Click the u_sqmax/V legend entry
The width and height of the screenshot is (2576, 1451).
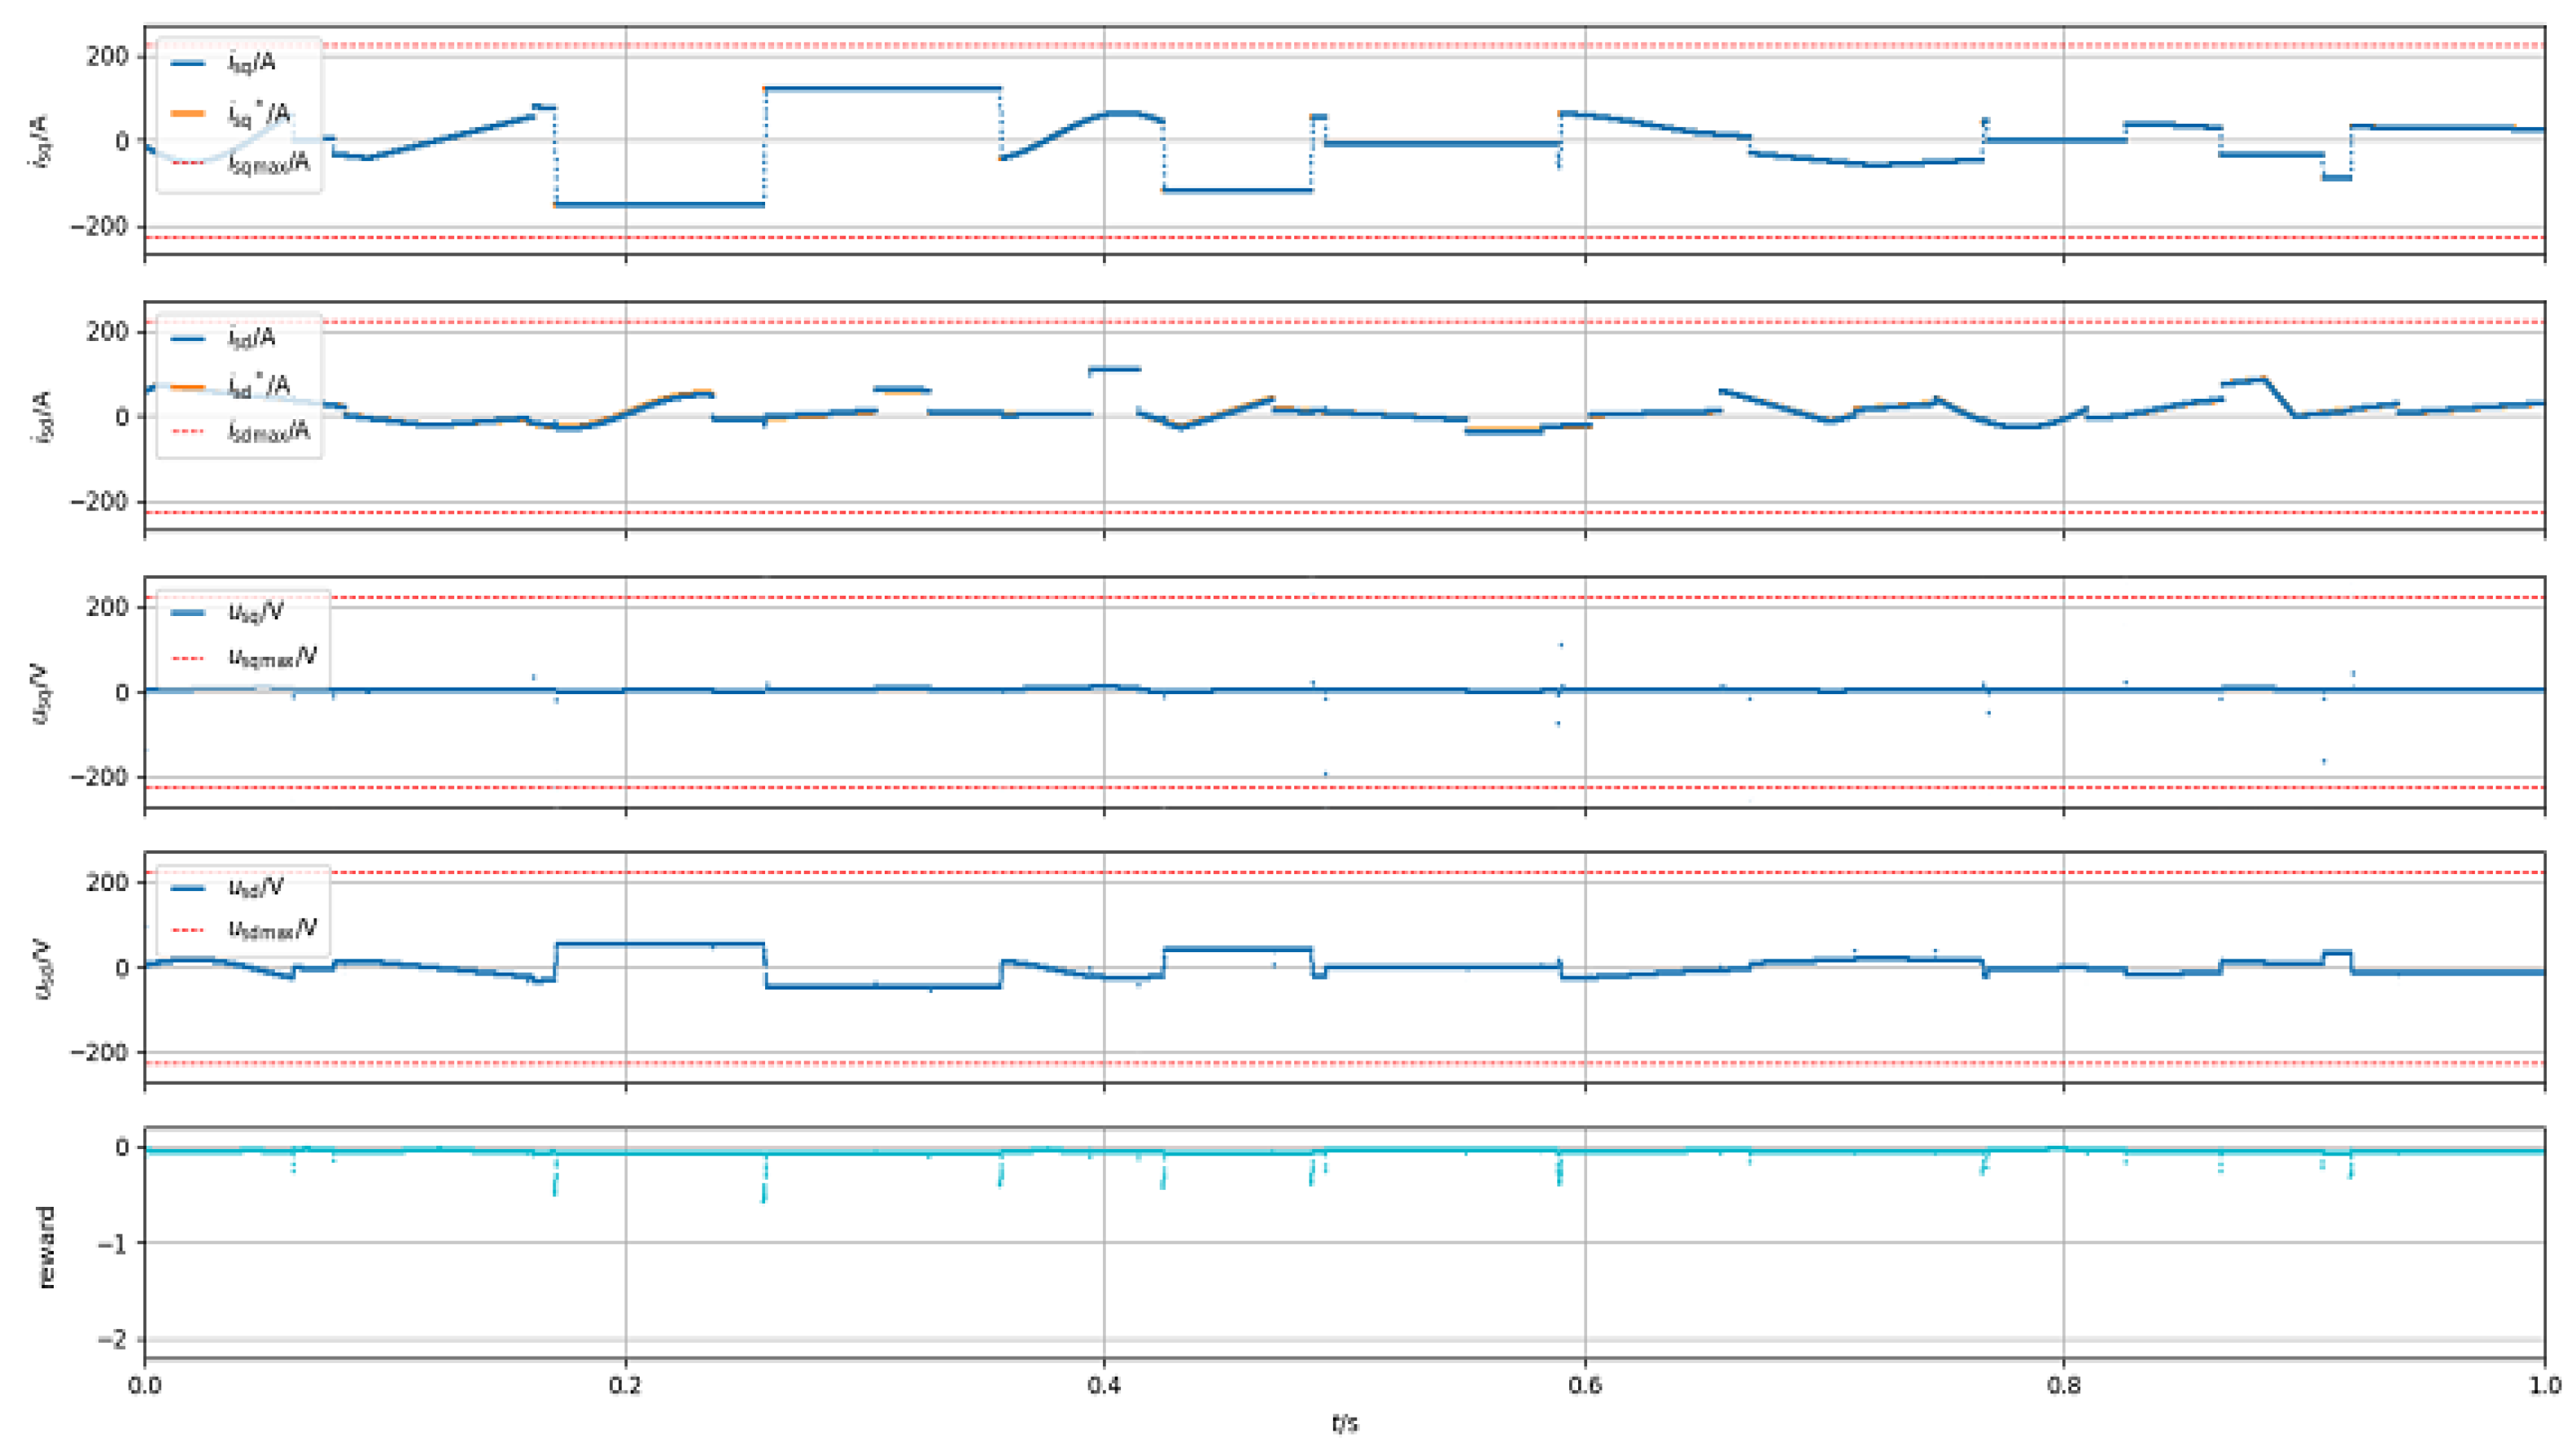coord(272,657)
